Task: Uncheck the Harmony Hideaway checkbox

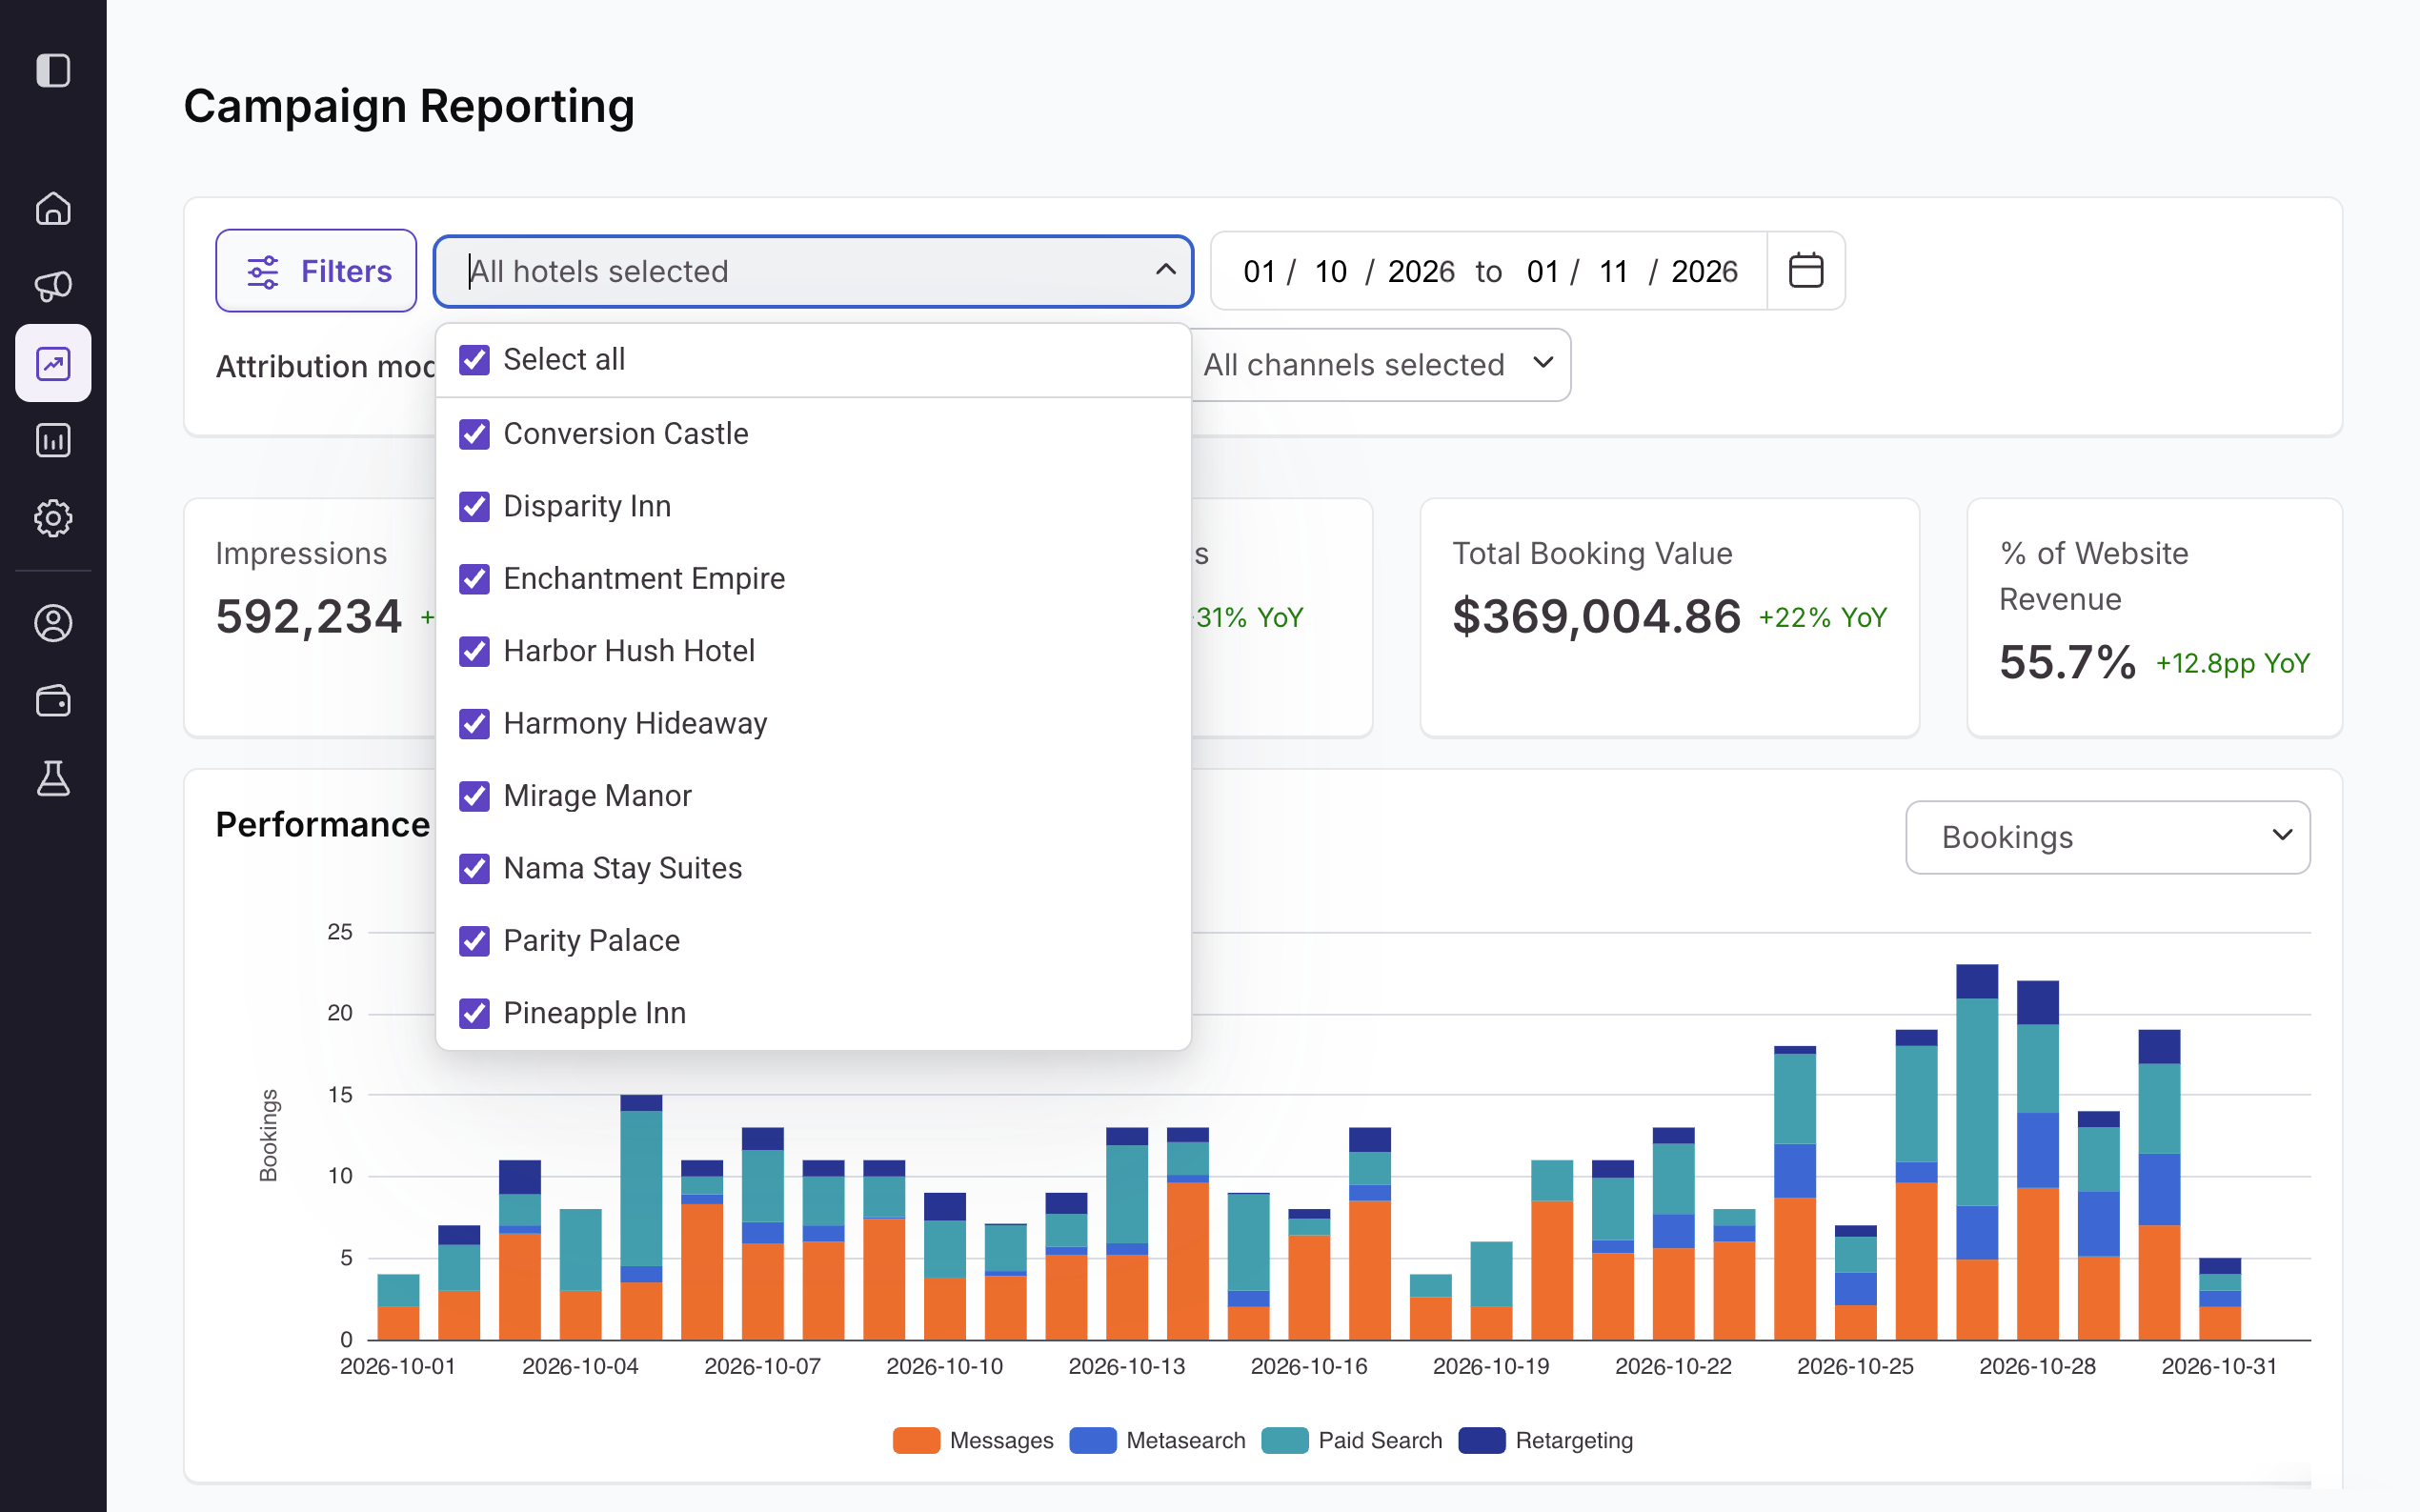Action: coord(474,723)
